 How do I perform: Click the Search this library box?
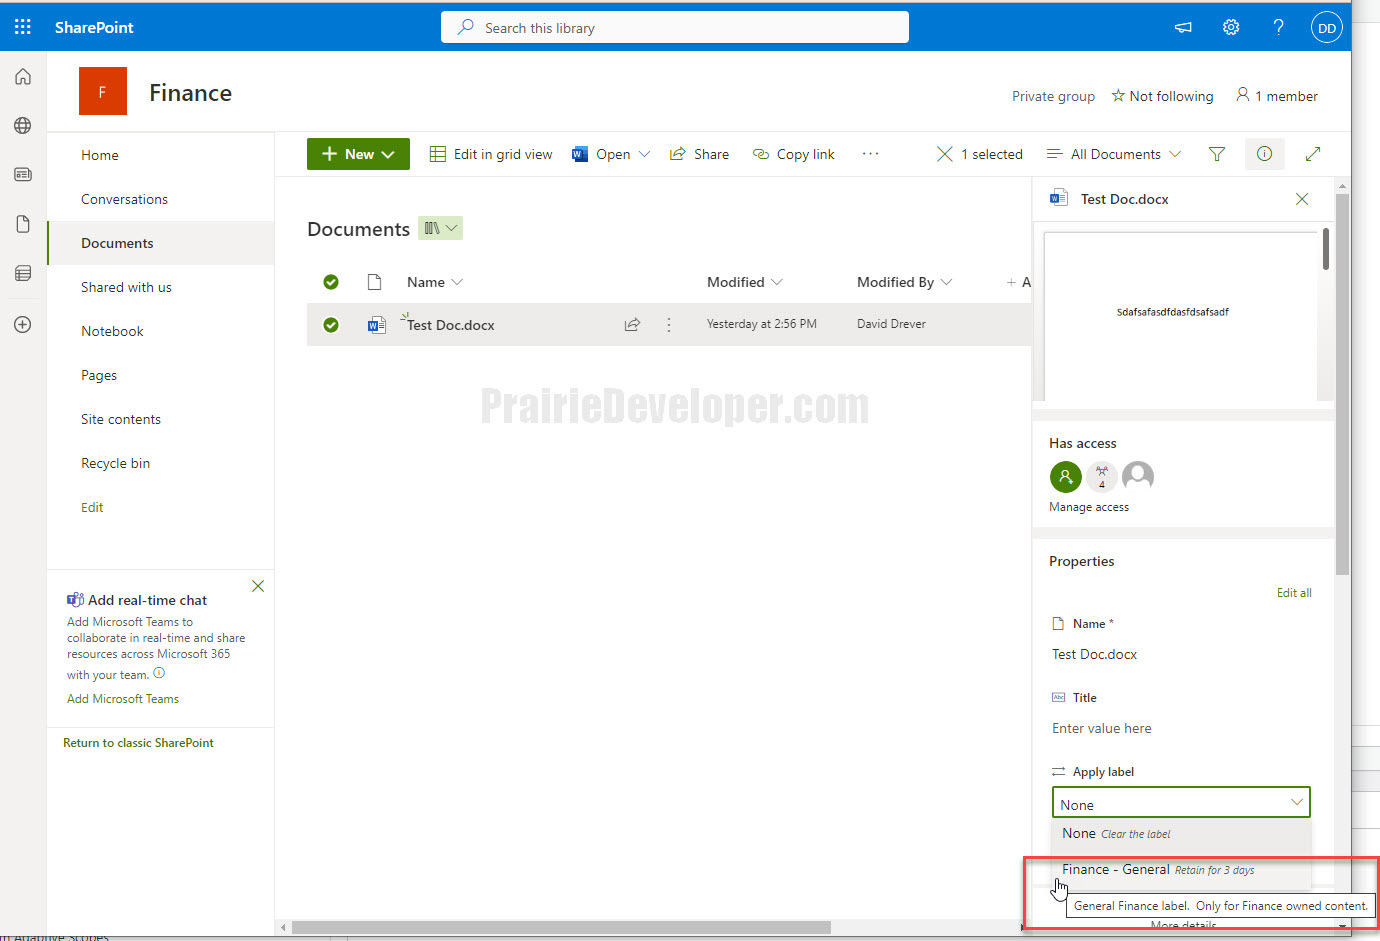[x=675, y=27]
